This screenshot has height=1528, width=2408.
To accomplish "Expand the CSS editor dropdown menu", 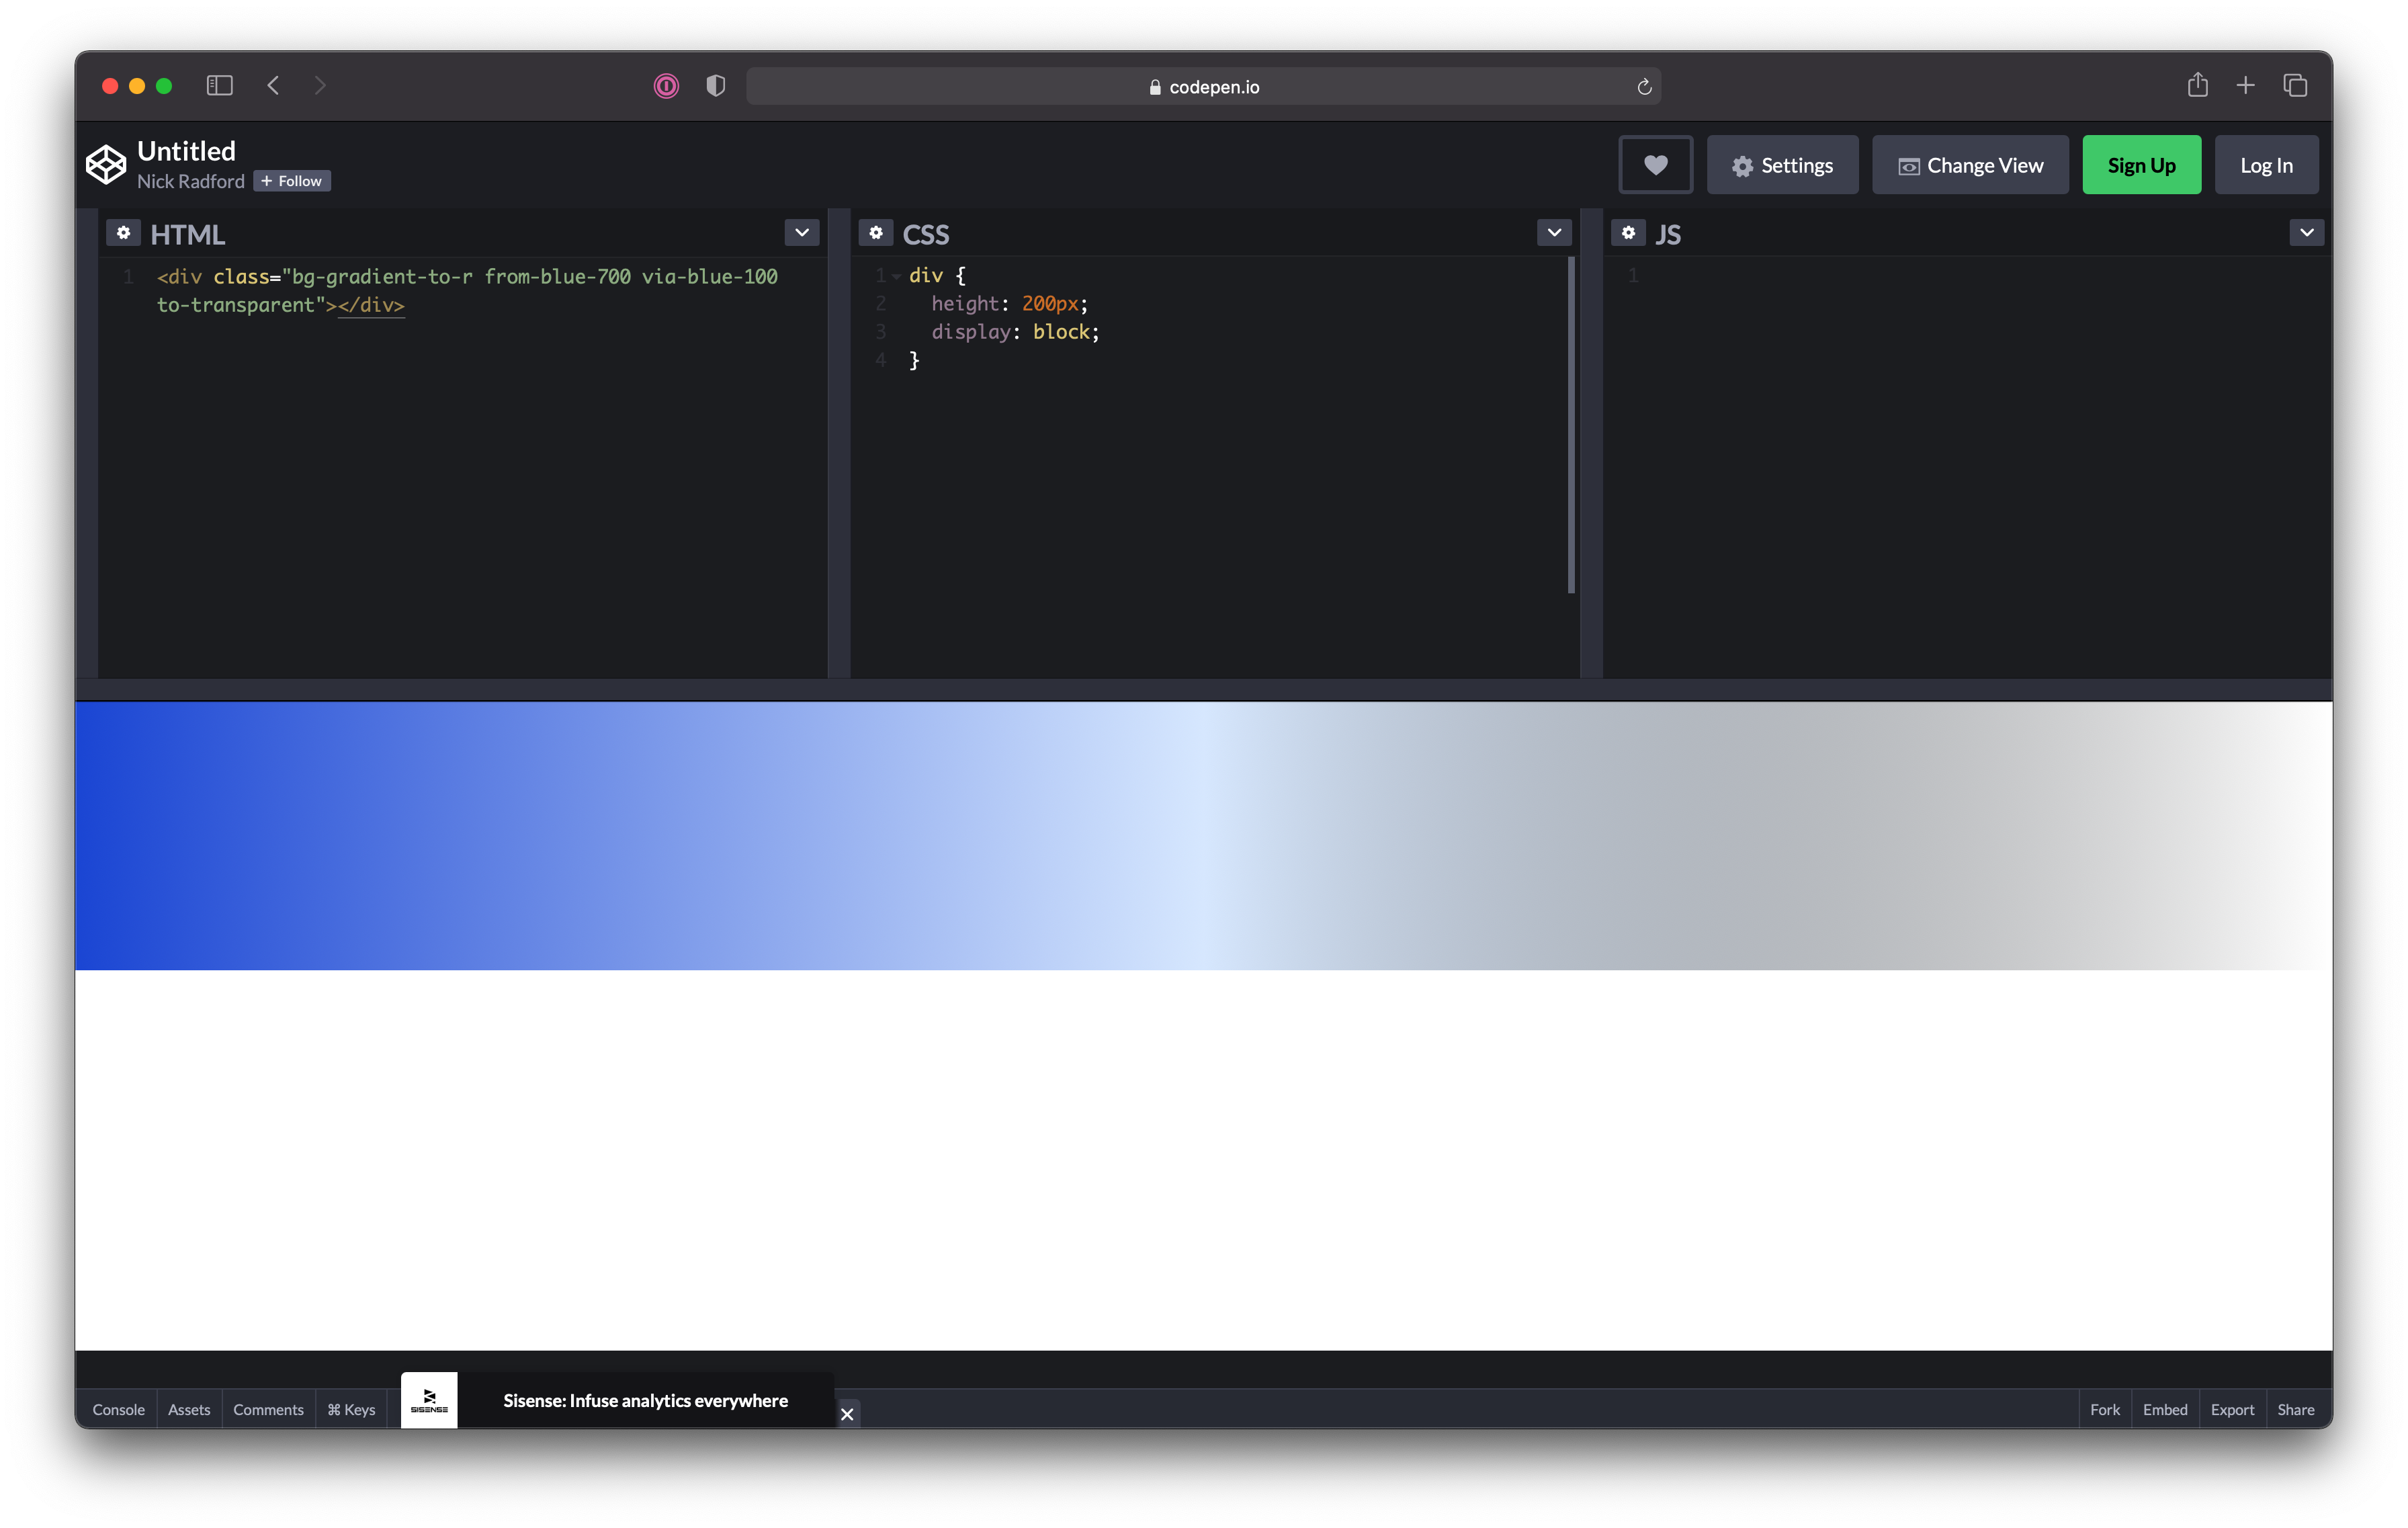I will (x=1554, y=233).
